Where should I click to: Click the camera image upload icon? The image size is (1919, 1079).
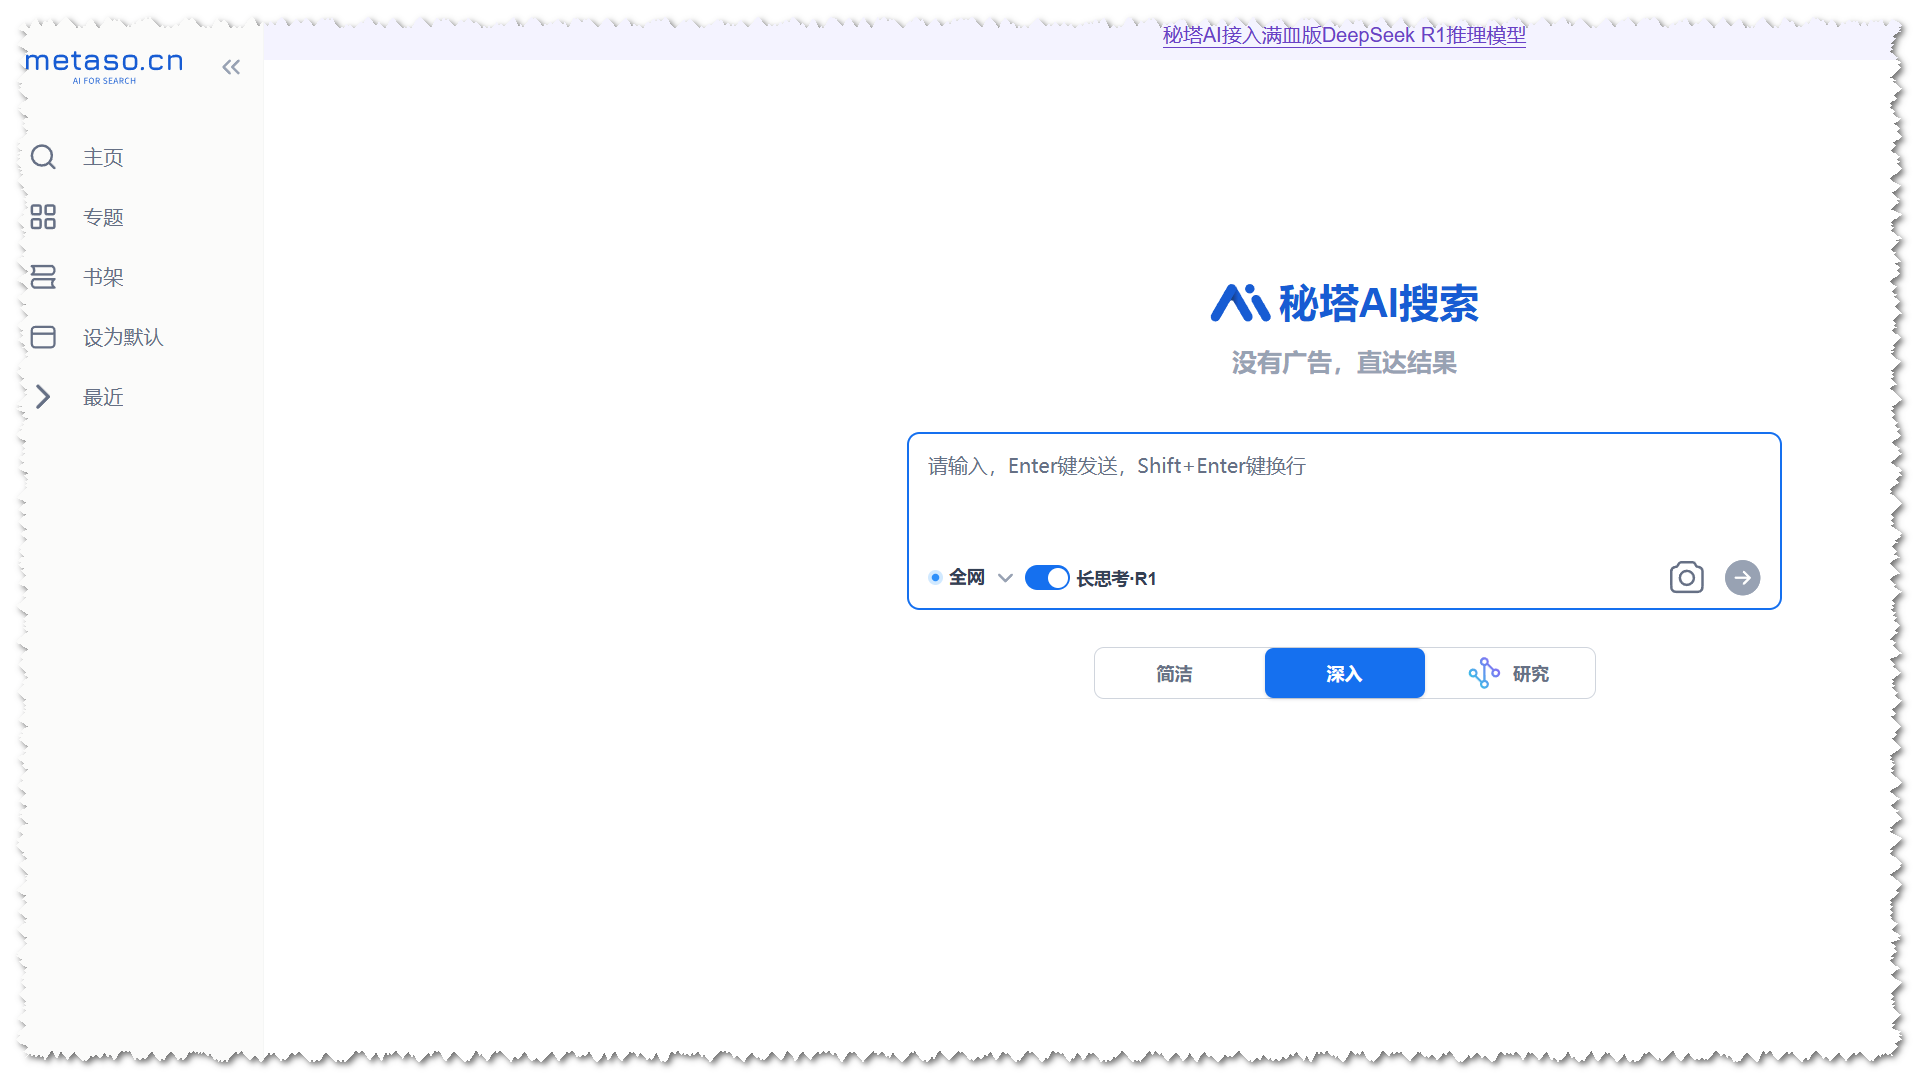1686,577
